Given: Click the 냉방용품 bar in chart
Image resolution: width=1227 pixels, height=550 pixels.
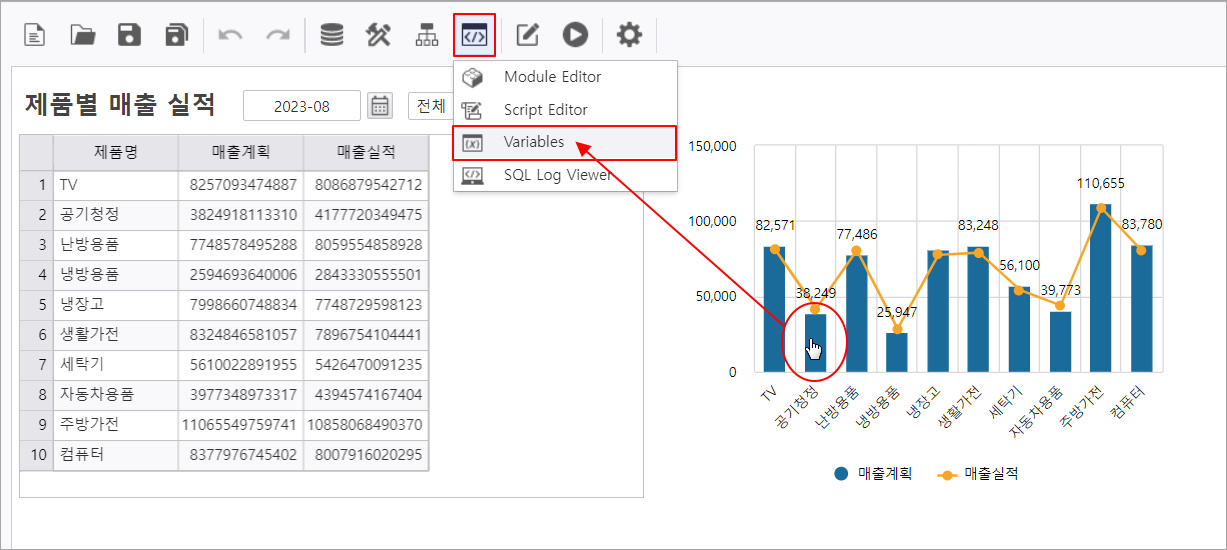Looking at the screenshot, I should pyautogui.click(x=897, y=352).
